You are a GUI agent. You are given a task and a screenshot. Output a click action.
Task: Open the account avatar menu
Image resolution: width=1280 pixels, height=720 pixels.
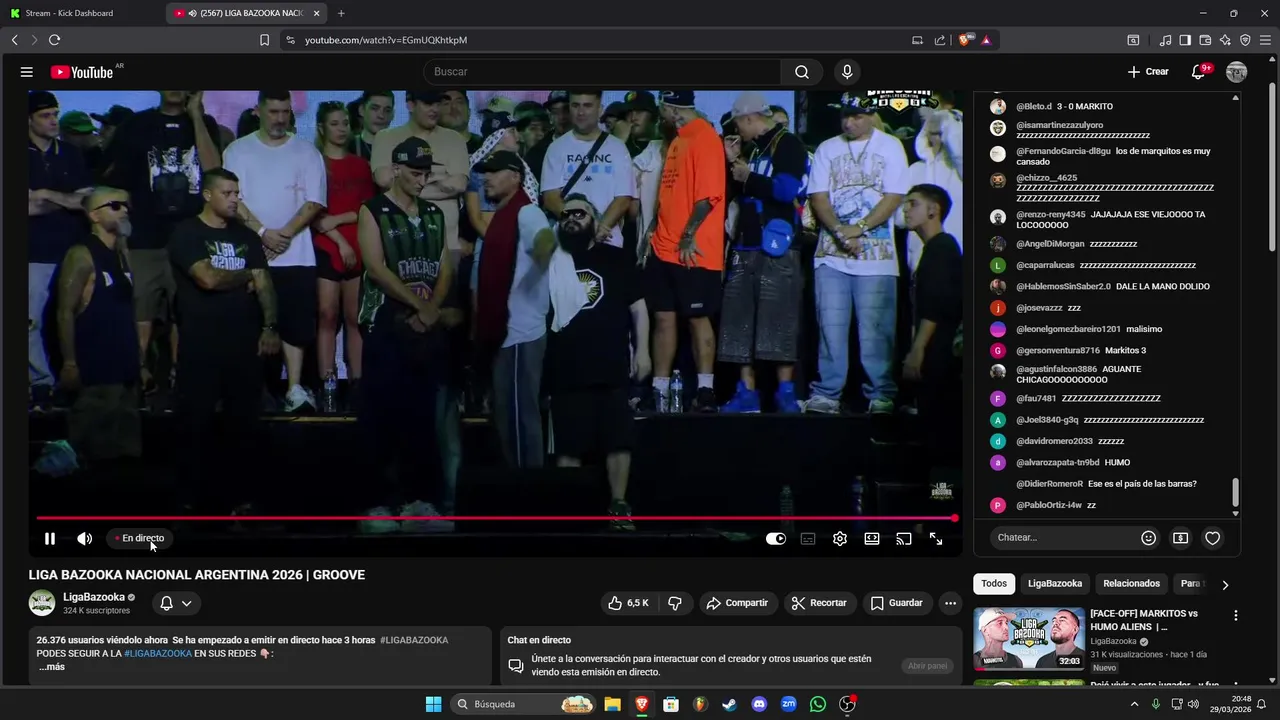pyautogui.click(x=1237, y=72)
